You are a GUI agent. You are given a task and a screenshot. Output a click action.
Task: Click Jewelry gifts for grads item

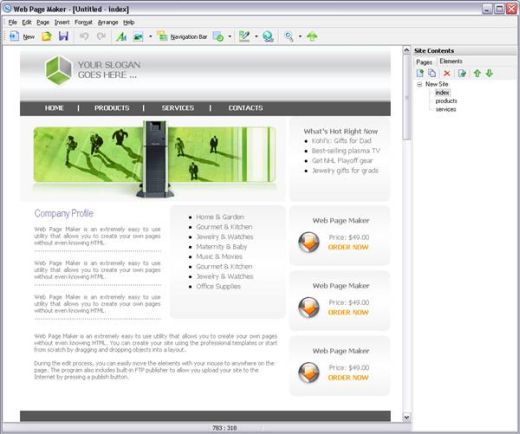pos(345,171)
